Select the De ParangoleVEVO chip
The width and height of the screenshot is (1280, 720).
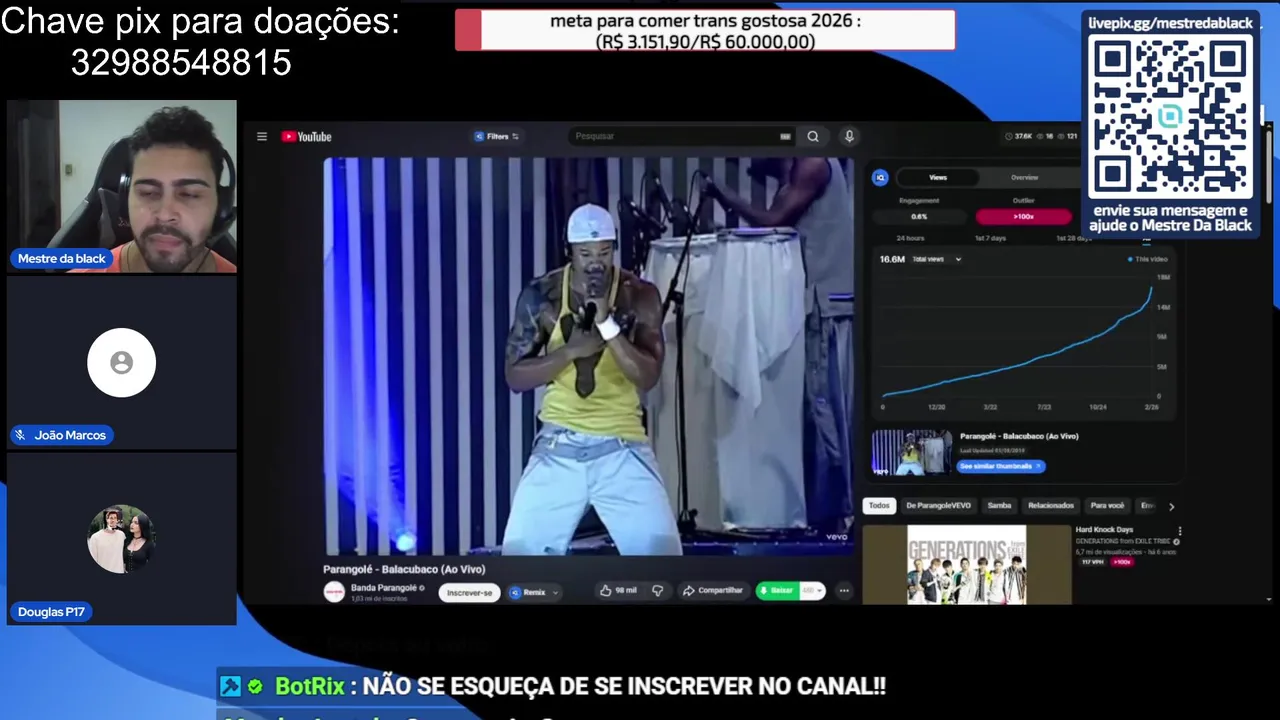(x=938, y=506)
